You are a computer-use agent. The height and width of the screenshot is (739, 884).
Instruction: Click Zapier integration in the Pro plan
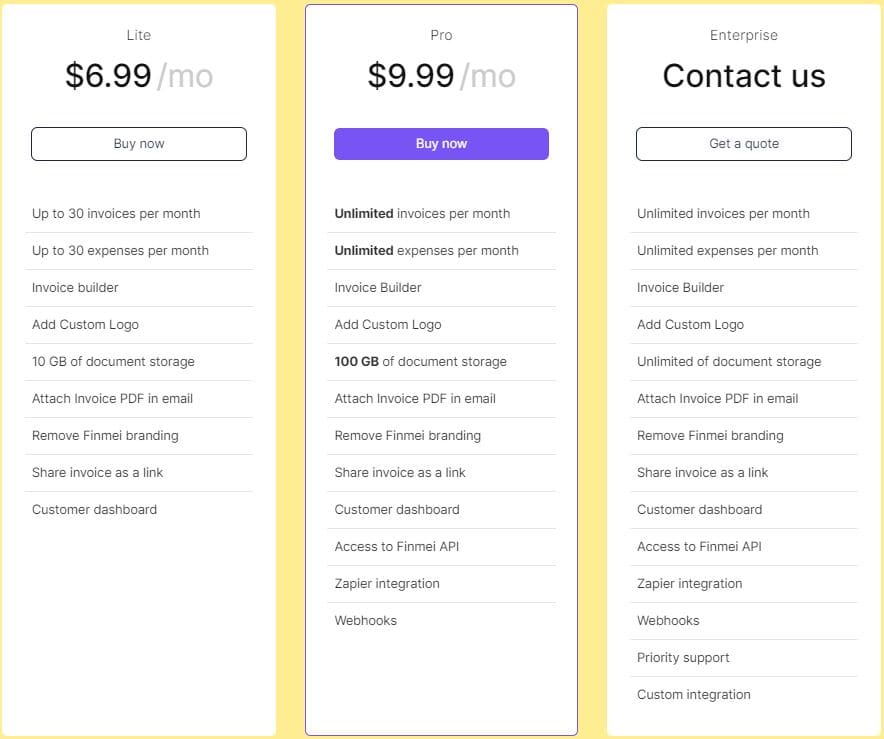387,584
